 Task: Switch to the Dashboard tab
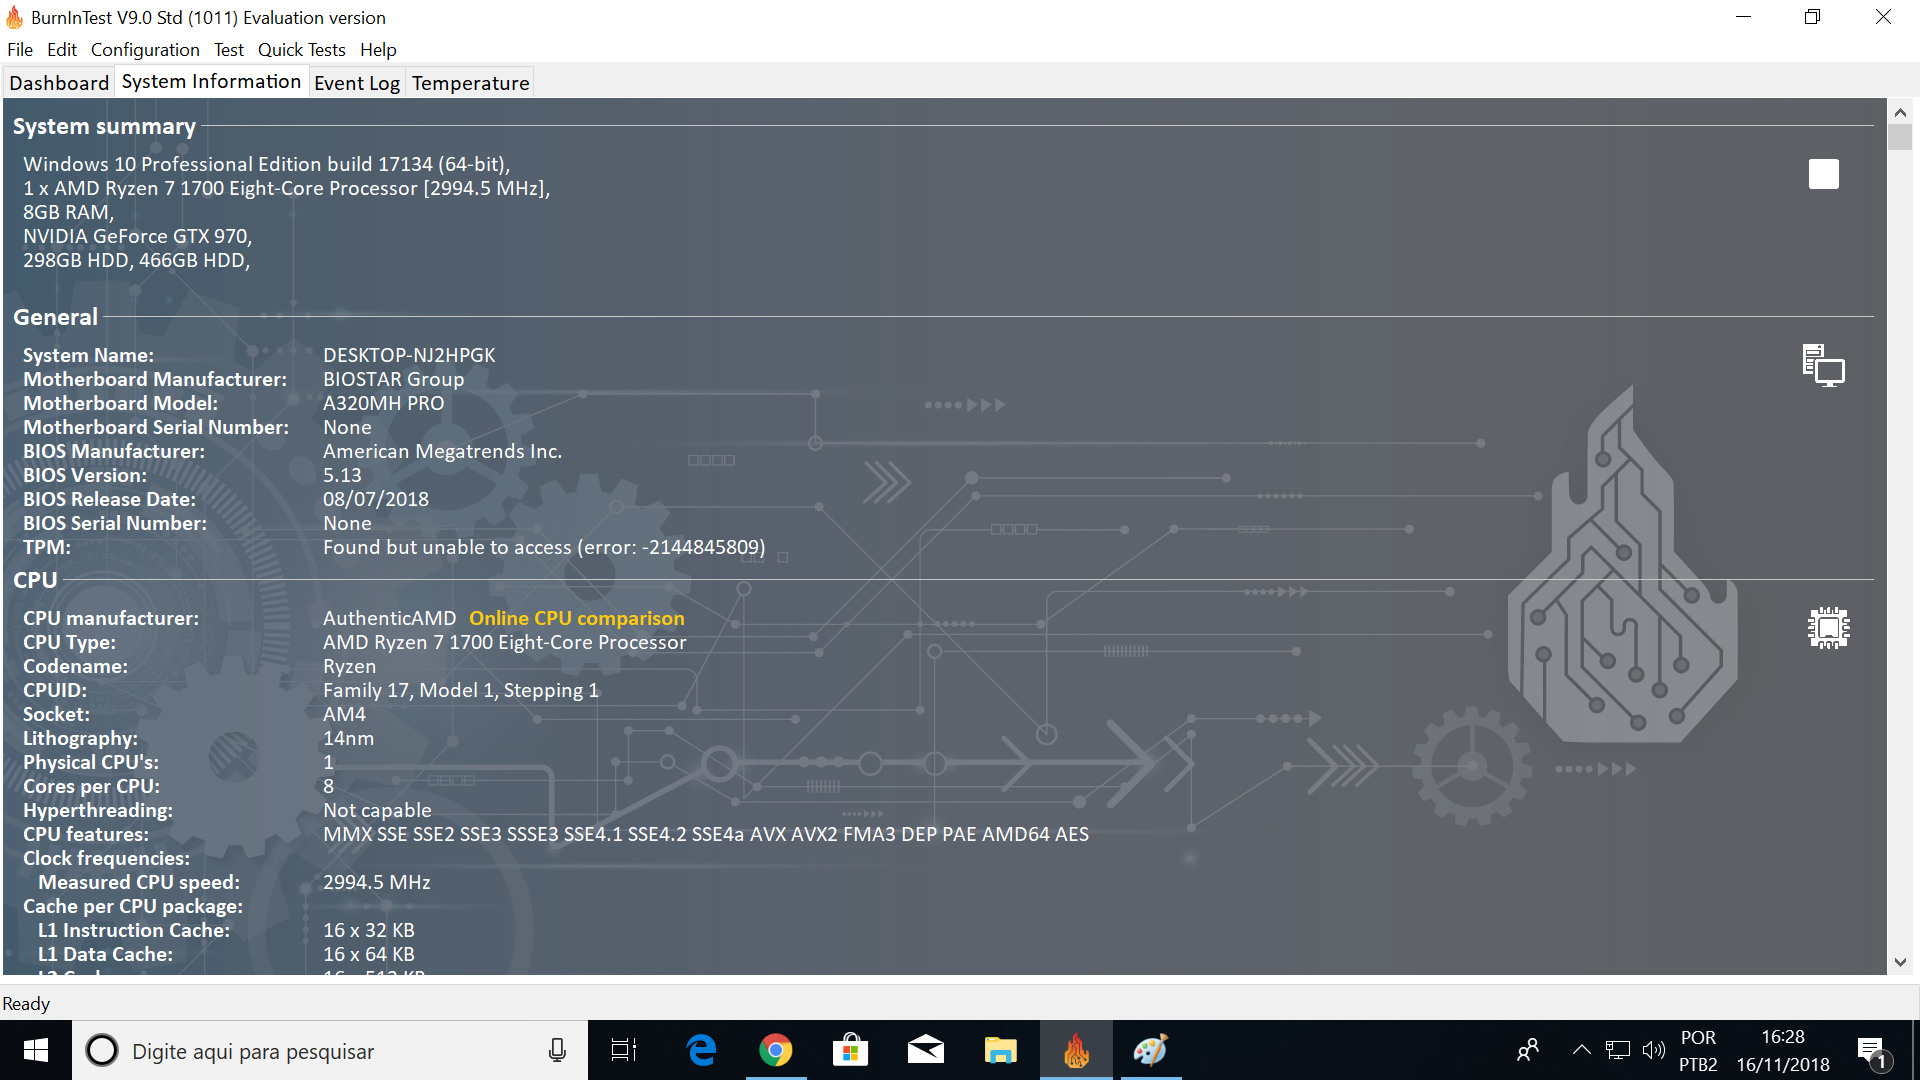(59, 83)
